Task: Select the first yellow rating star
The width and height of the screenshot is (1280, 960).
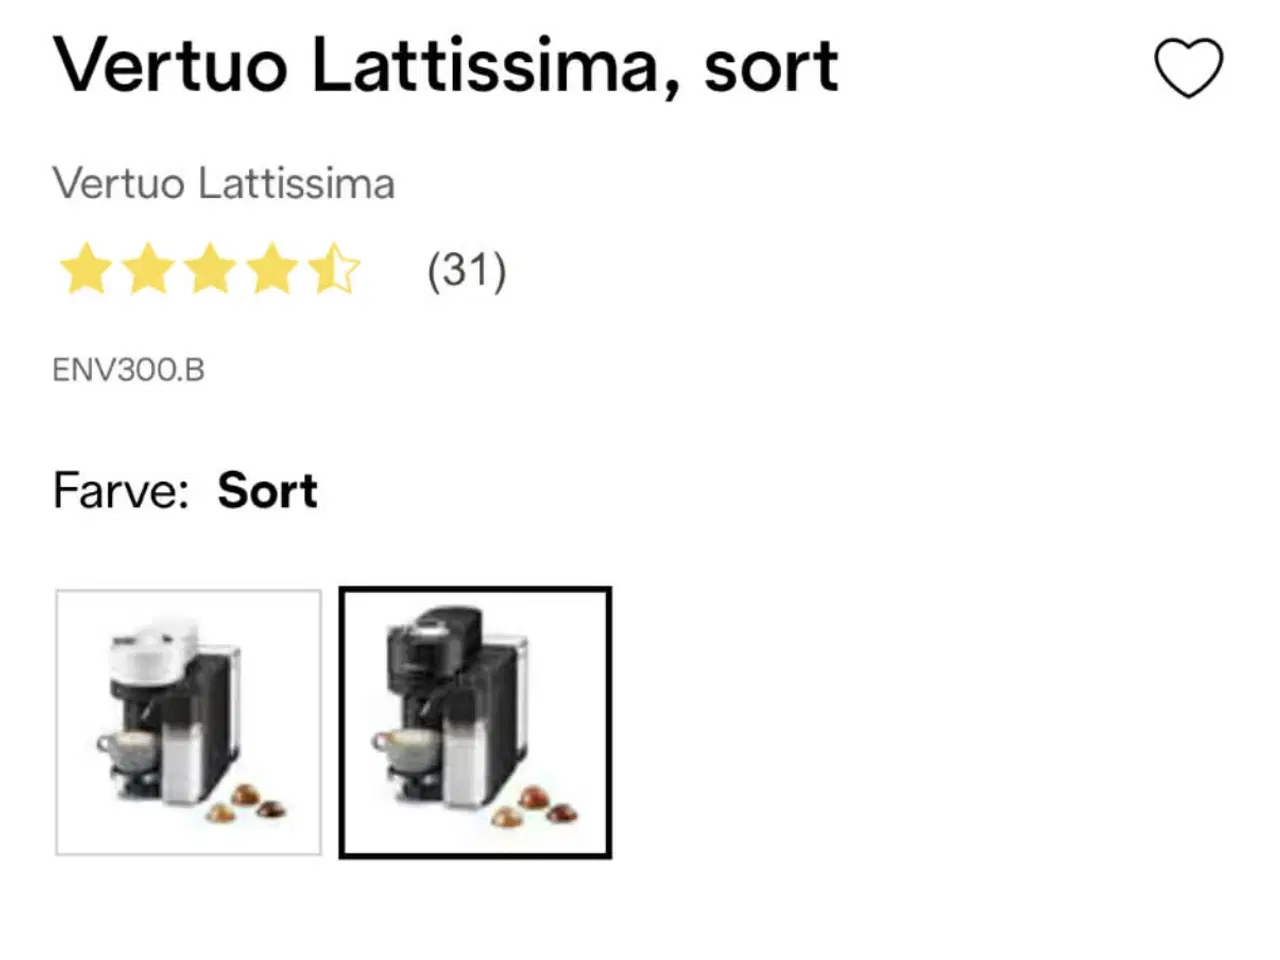Action: [83, 268]
